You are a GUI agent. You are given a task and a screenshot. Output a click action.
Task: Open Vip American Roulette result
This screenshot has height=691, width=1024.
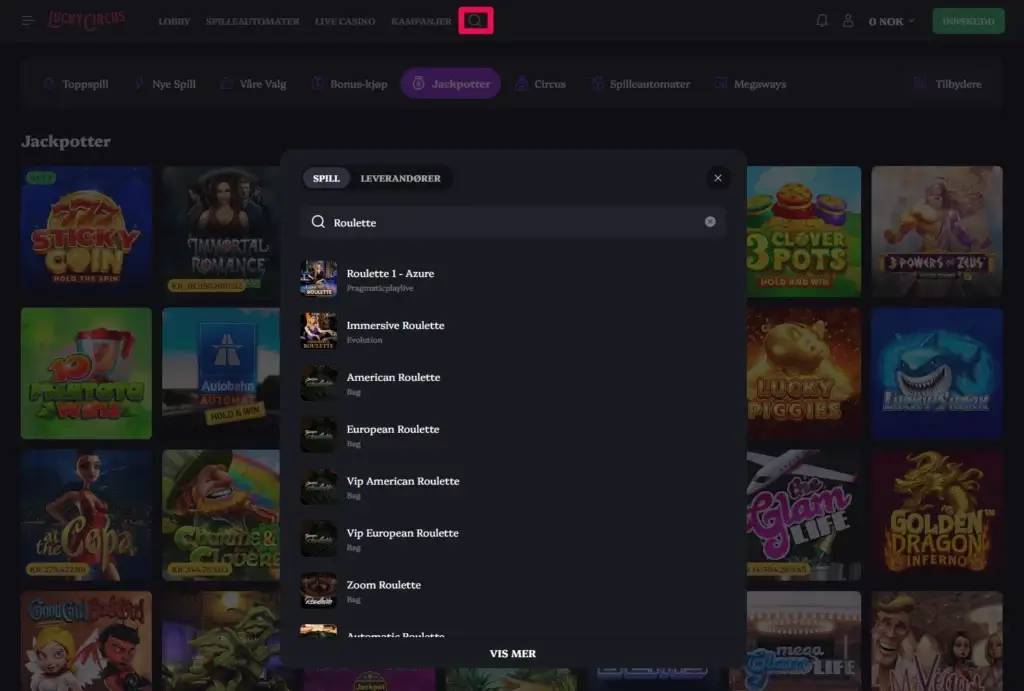(x=513, y=487)
